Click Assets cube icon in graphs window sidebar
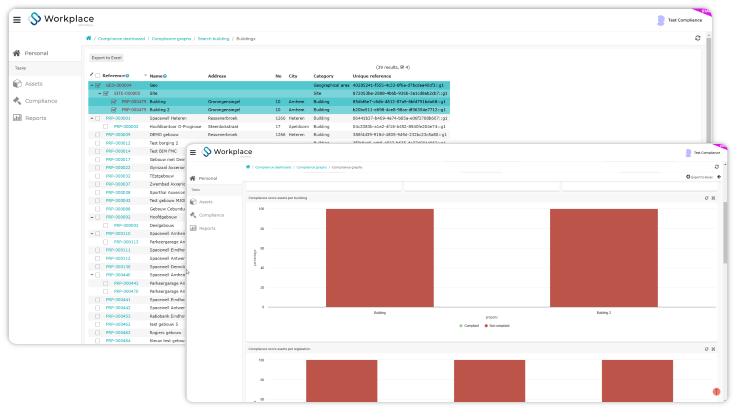736x410 pixels. (x=193, y=201)
